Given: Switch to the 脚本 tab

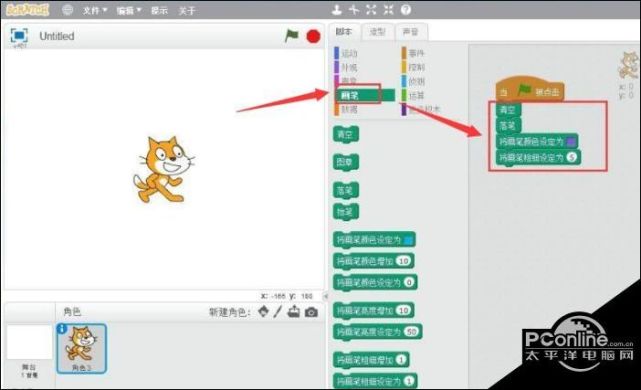Looking at the screenshot, I should pos(344,31).
